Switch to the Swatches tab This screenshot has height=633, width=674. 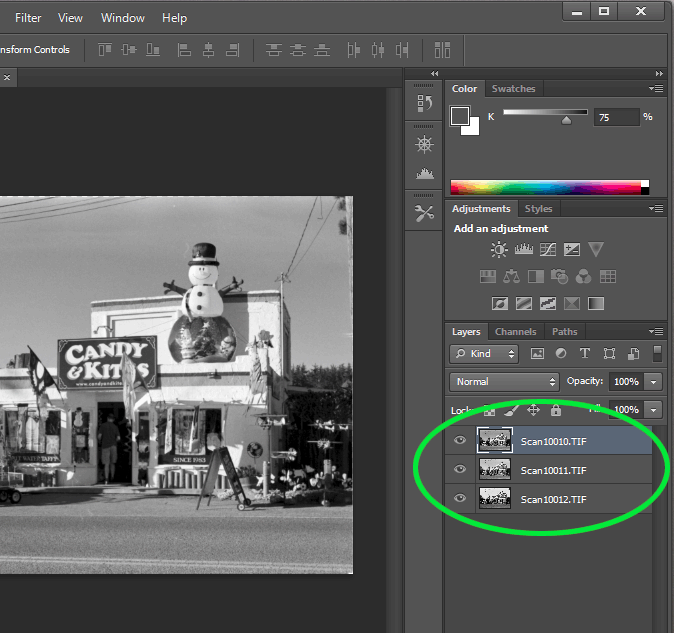(x=513, y=89)
